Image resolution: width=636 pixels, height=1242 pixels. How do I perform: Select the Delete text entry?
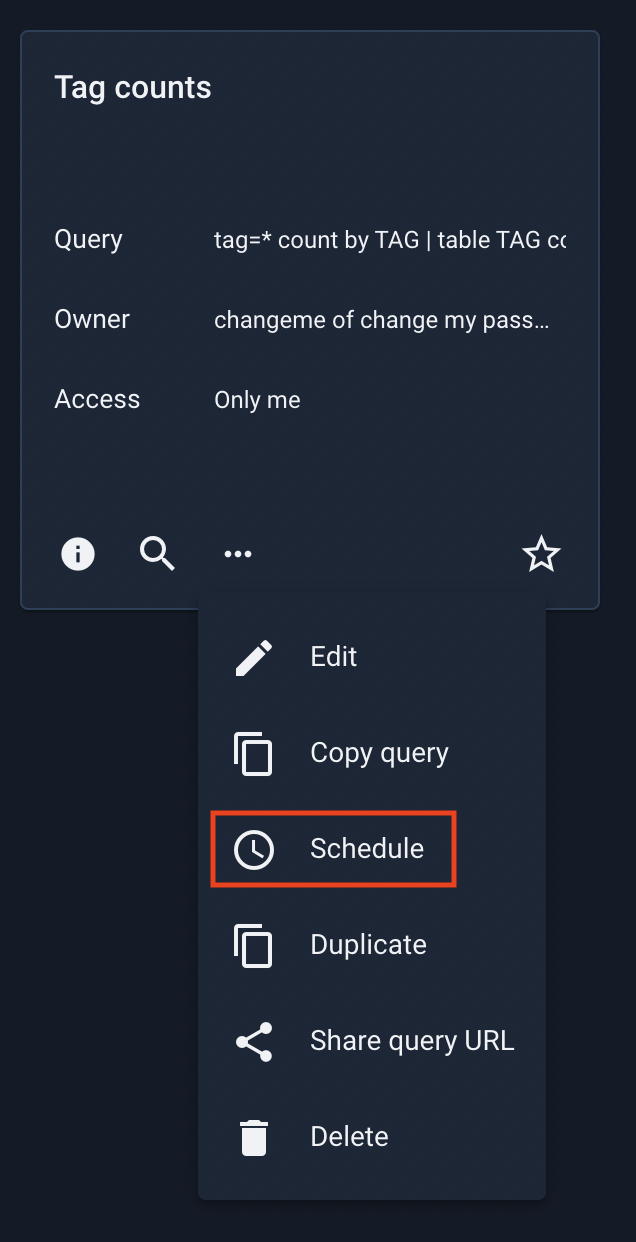(349, 1137)
